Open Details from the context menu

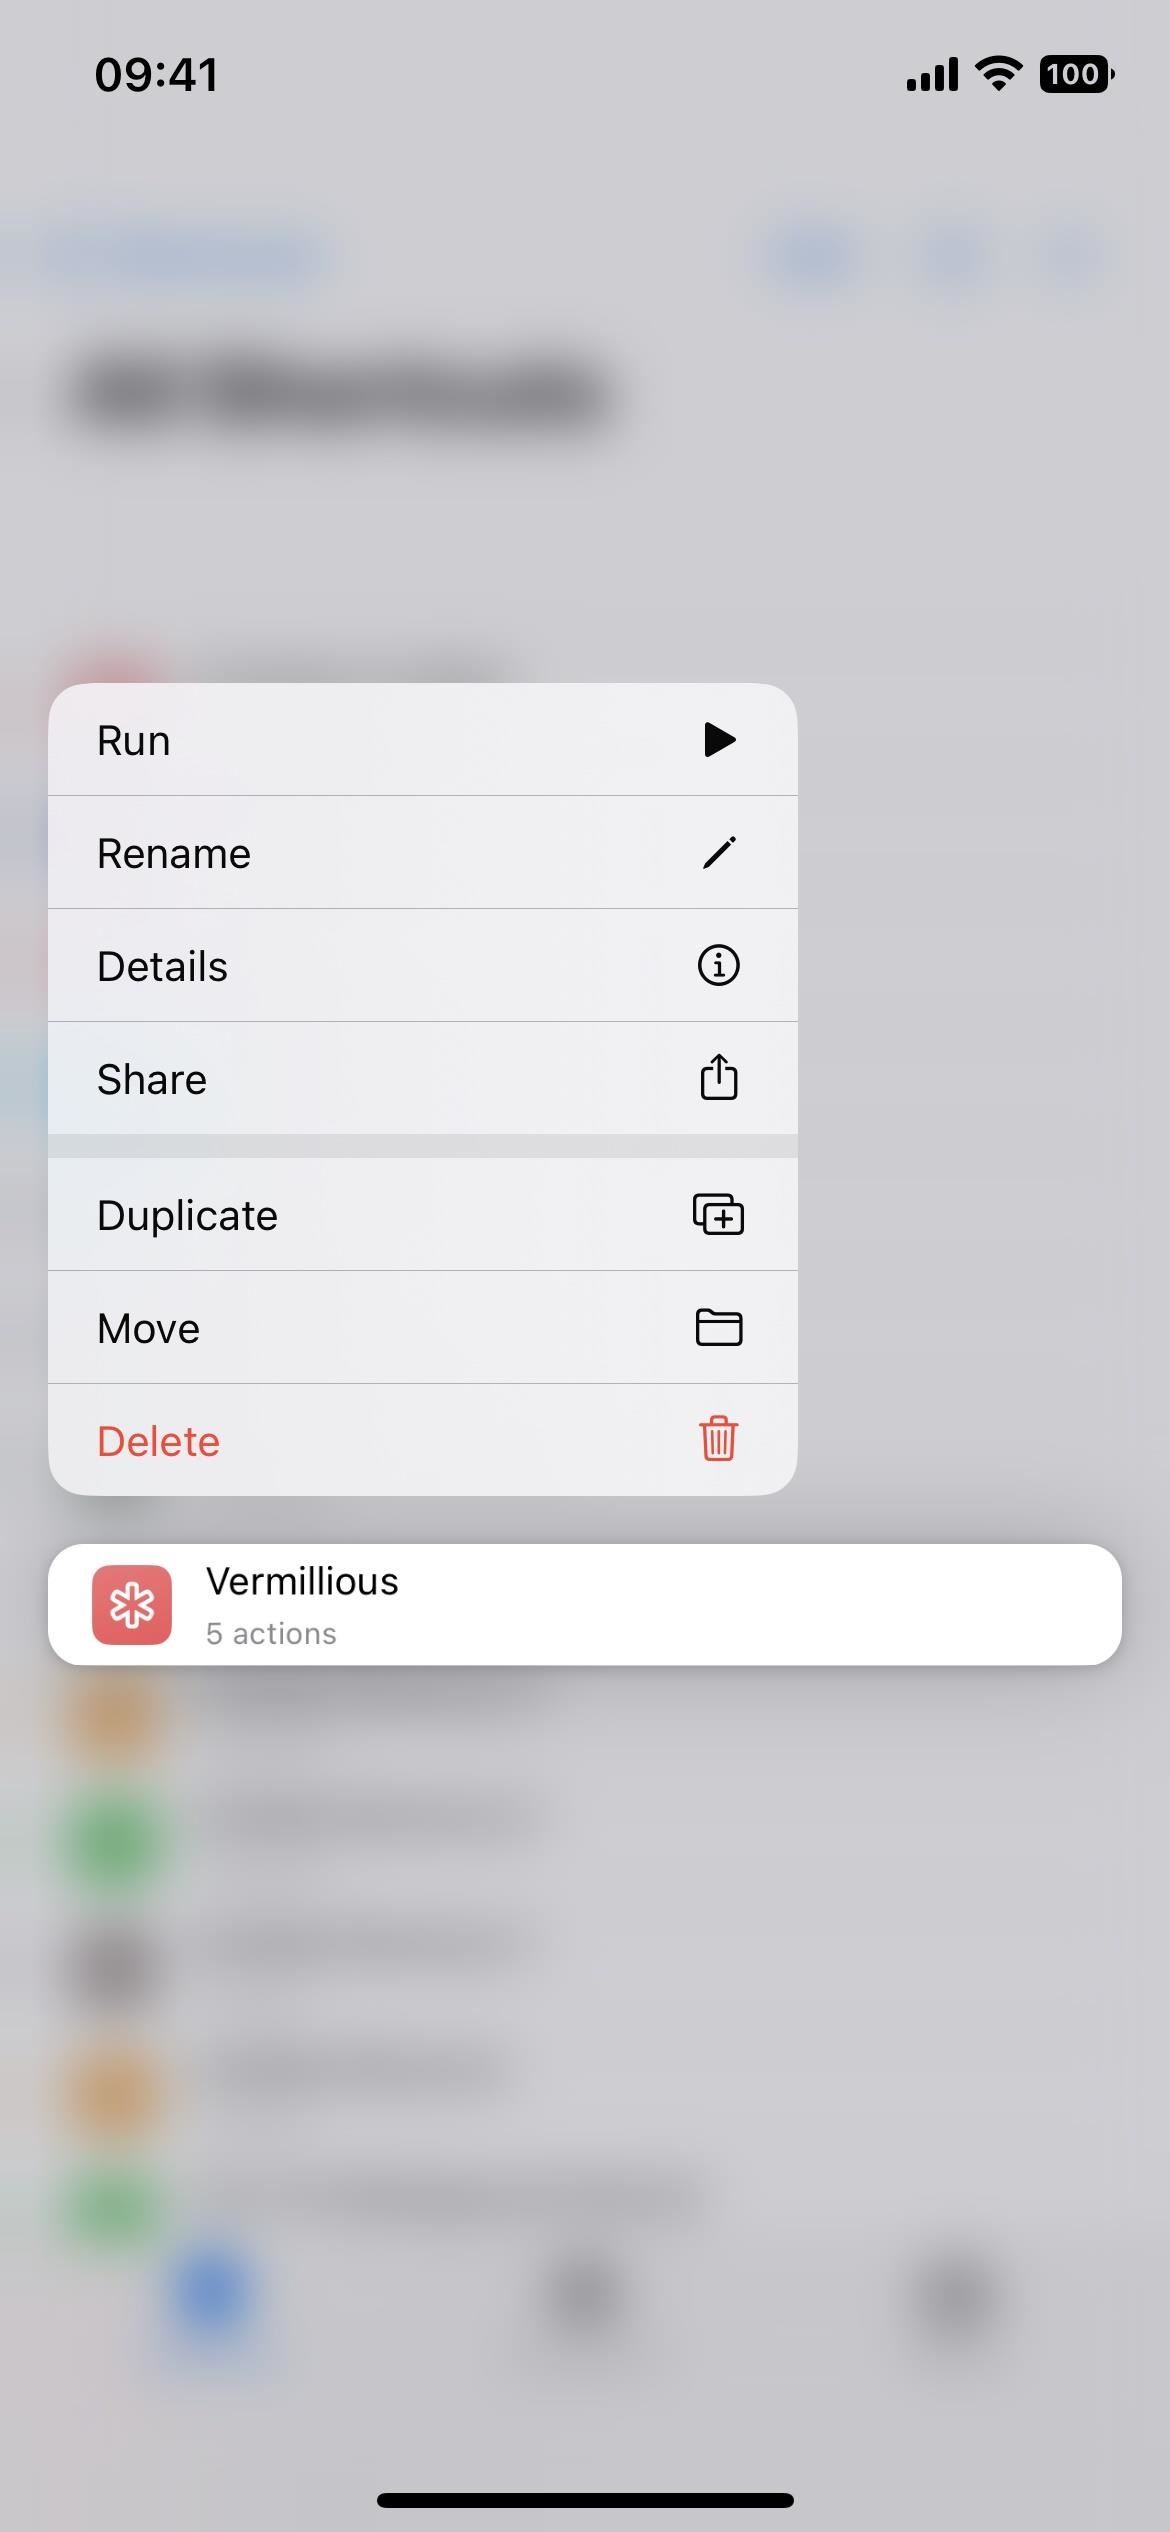pyautogui.click(x=423, y=966)
